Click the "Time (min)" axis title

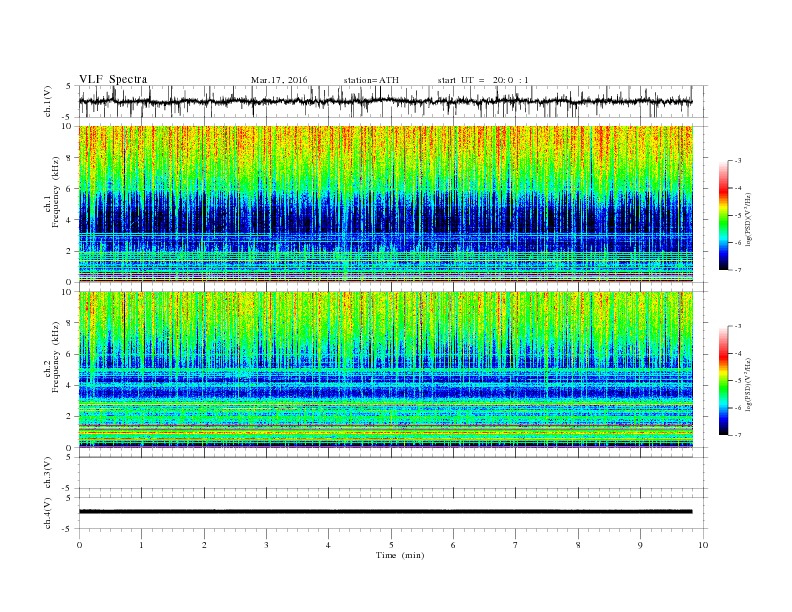(400, 555)
